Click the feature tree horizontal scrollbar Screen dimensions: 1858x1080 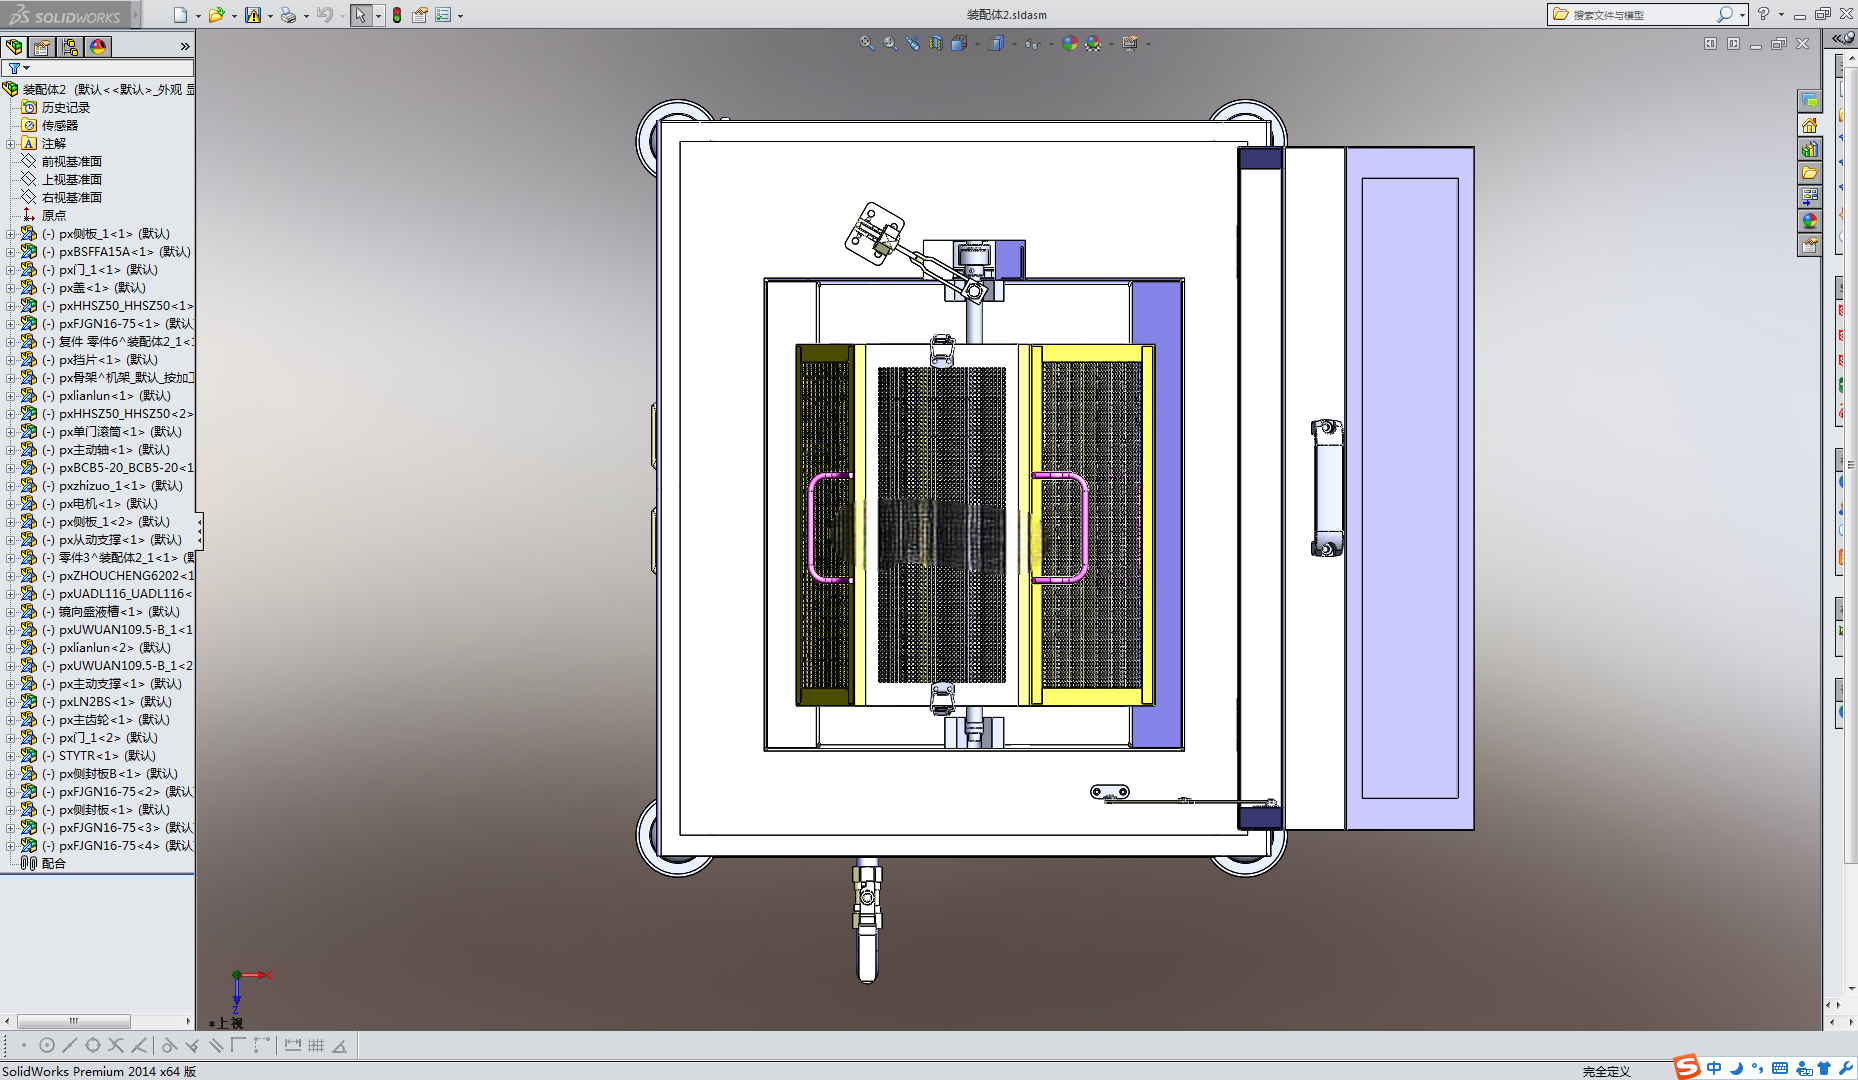(97, 1021)
